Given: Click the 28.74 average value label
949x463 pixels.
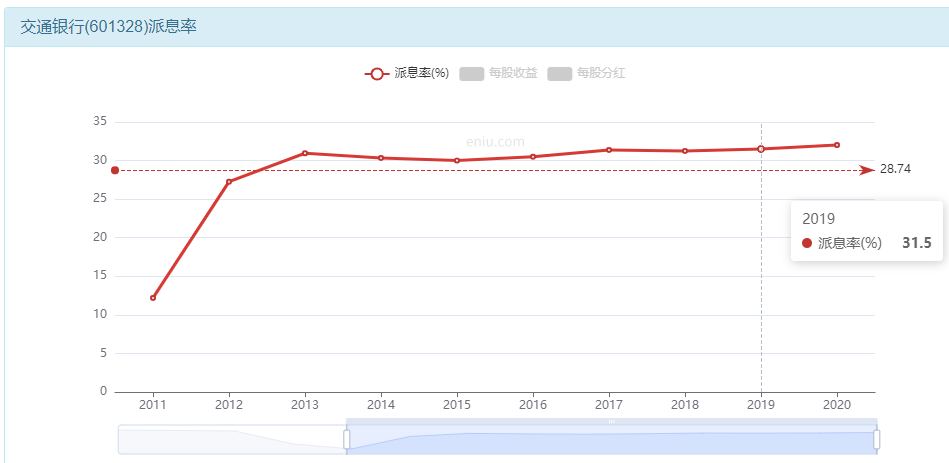Looking at the screenshot, I should [895, 169].
